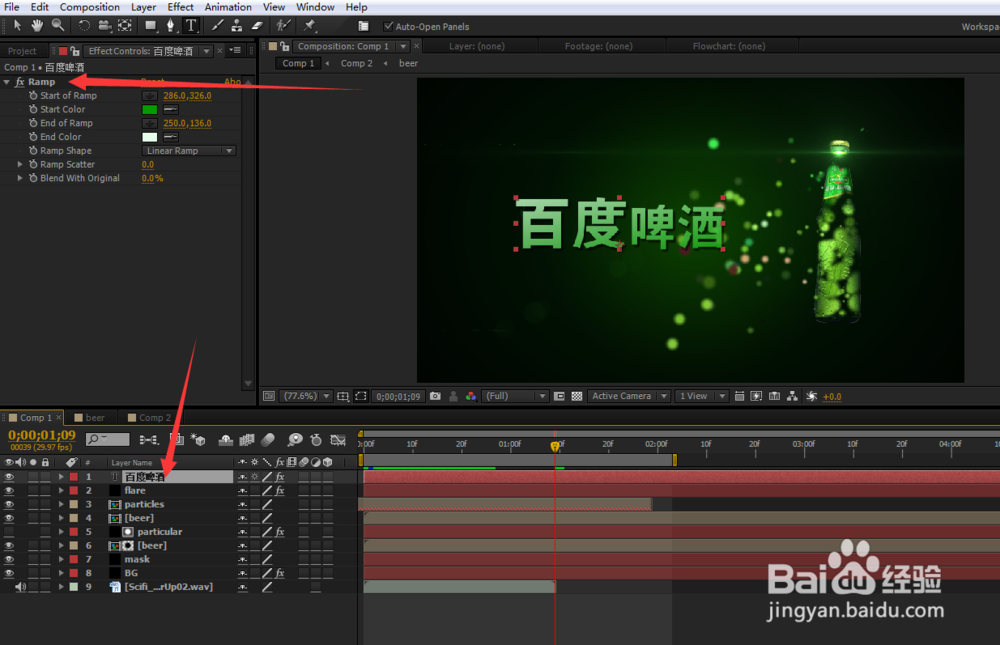
Task: Toggle Start of Ramp stopwatch
Action: tap(33, 96)
